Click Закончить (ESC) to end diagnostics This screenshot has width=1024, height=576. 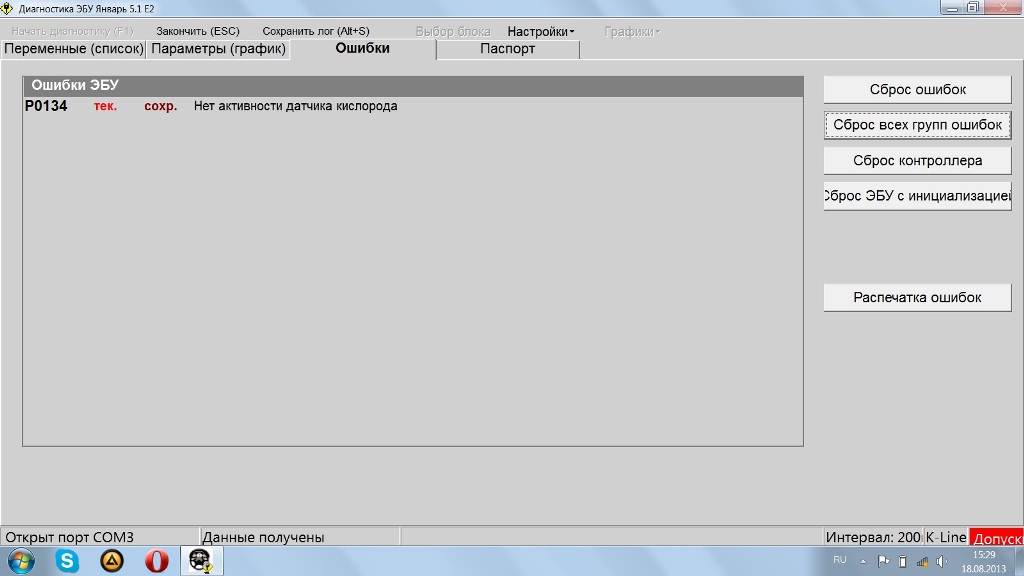pos(198,31)
